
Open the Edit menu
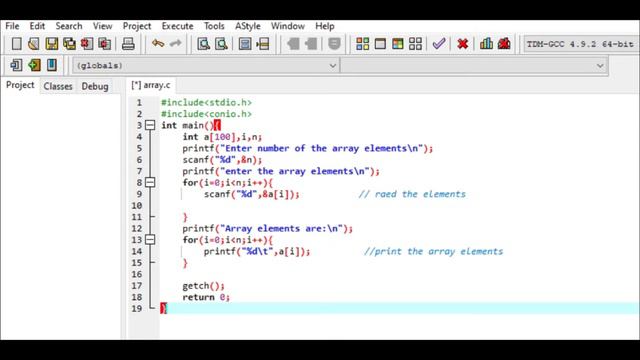tap(37, 26)
